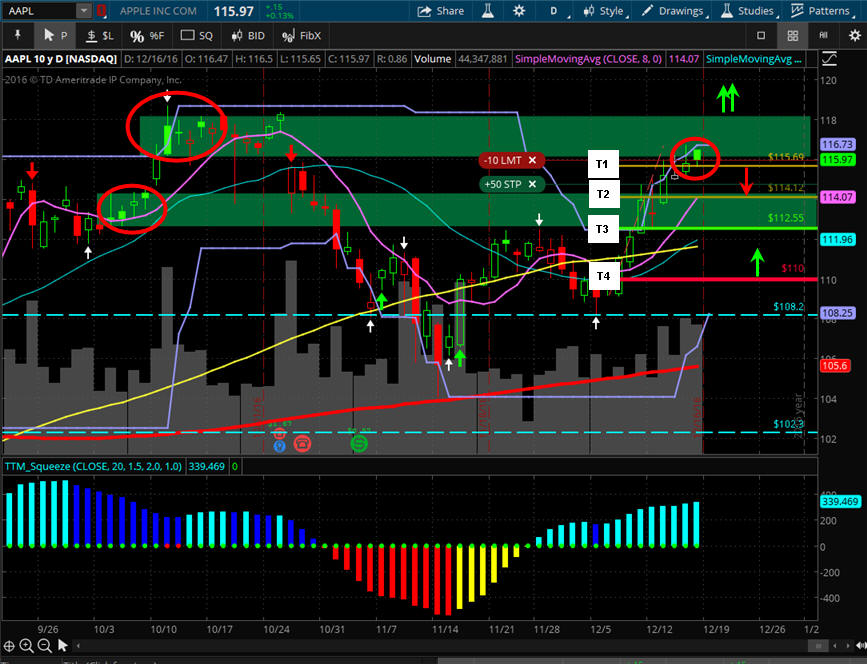Open the D timeframe dropdown

[x=558, y=11]
